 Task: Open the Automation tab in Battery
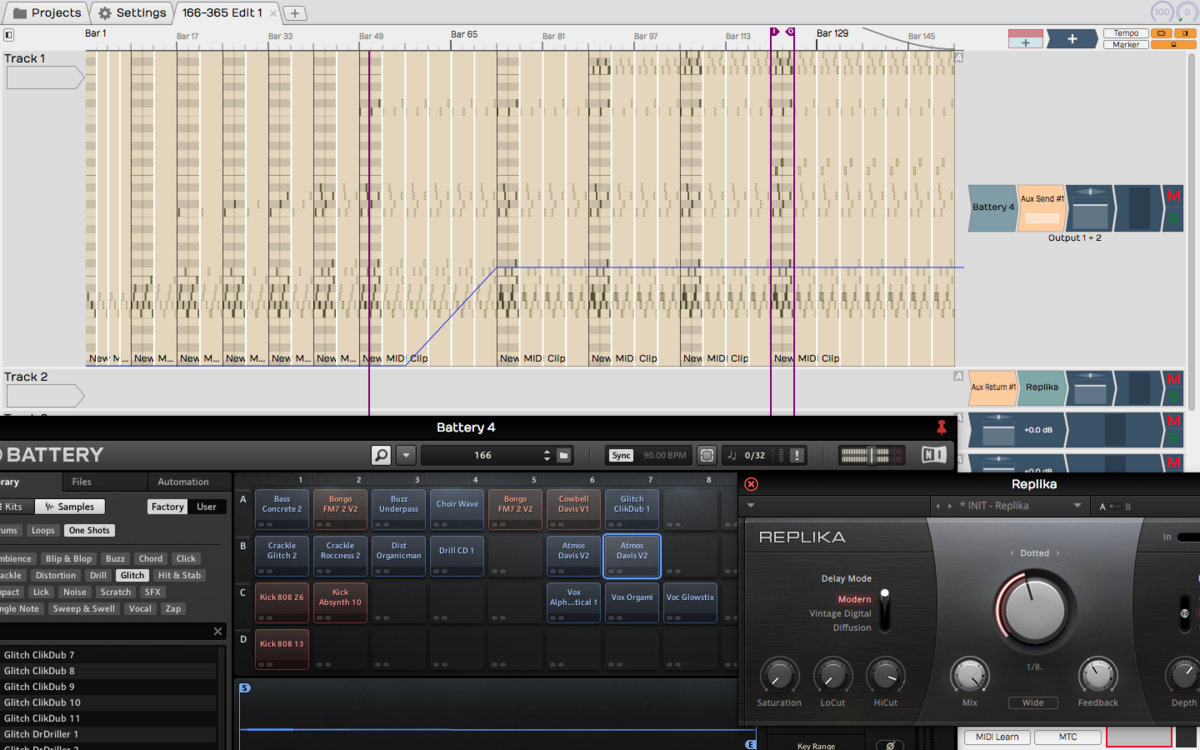(183, 482)
